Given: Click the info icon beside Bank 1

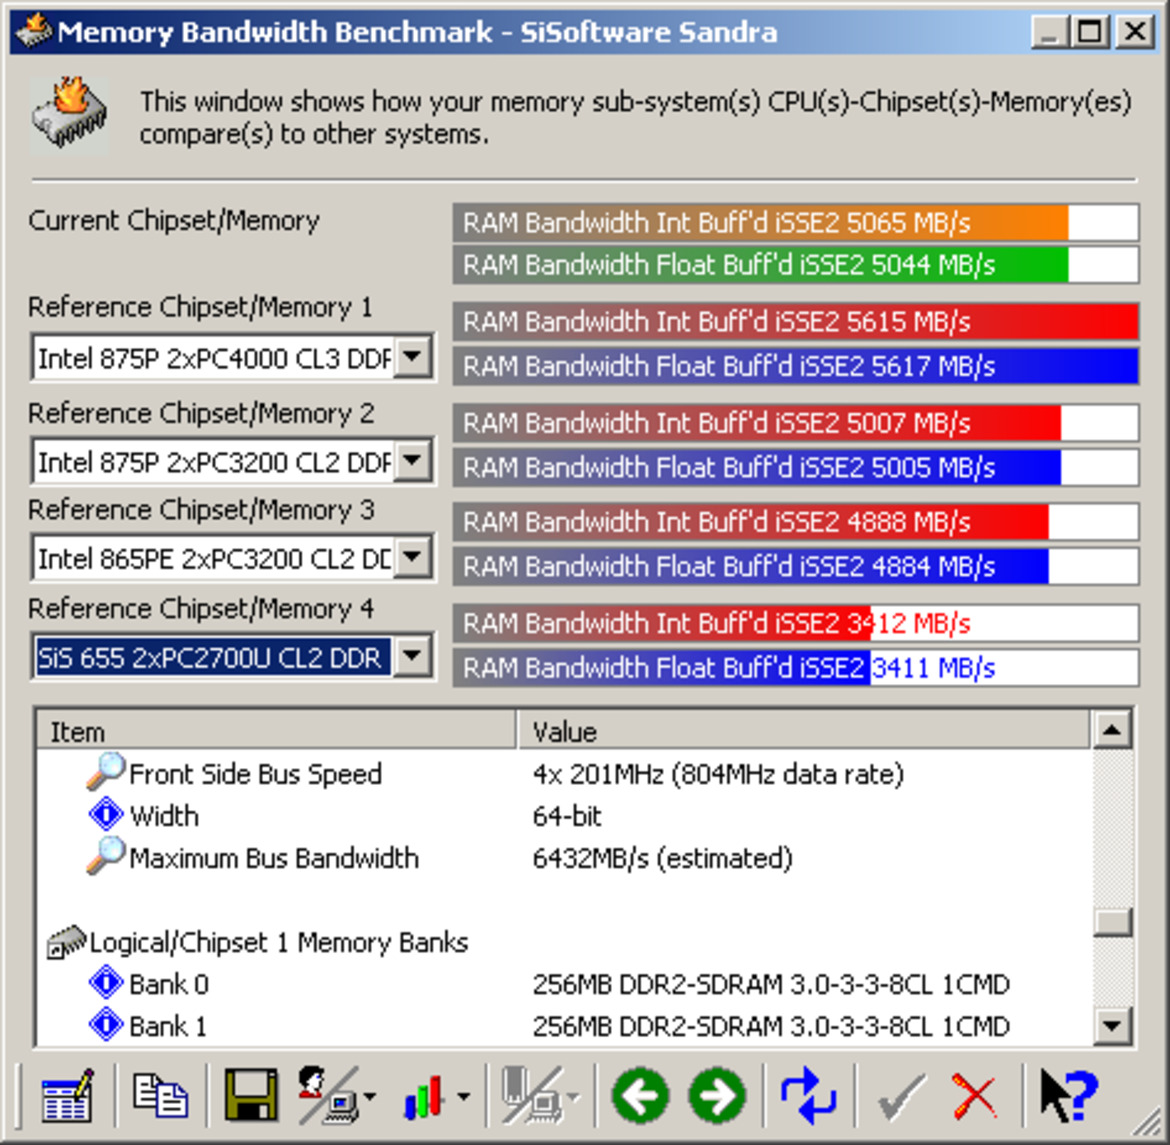Looking at the screenshot, I should click(106, 1025).
